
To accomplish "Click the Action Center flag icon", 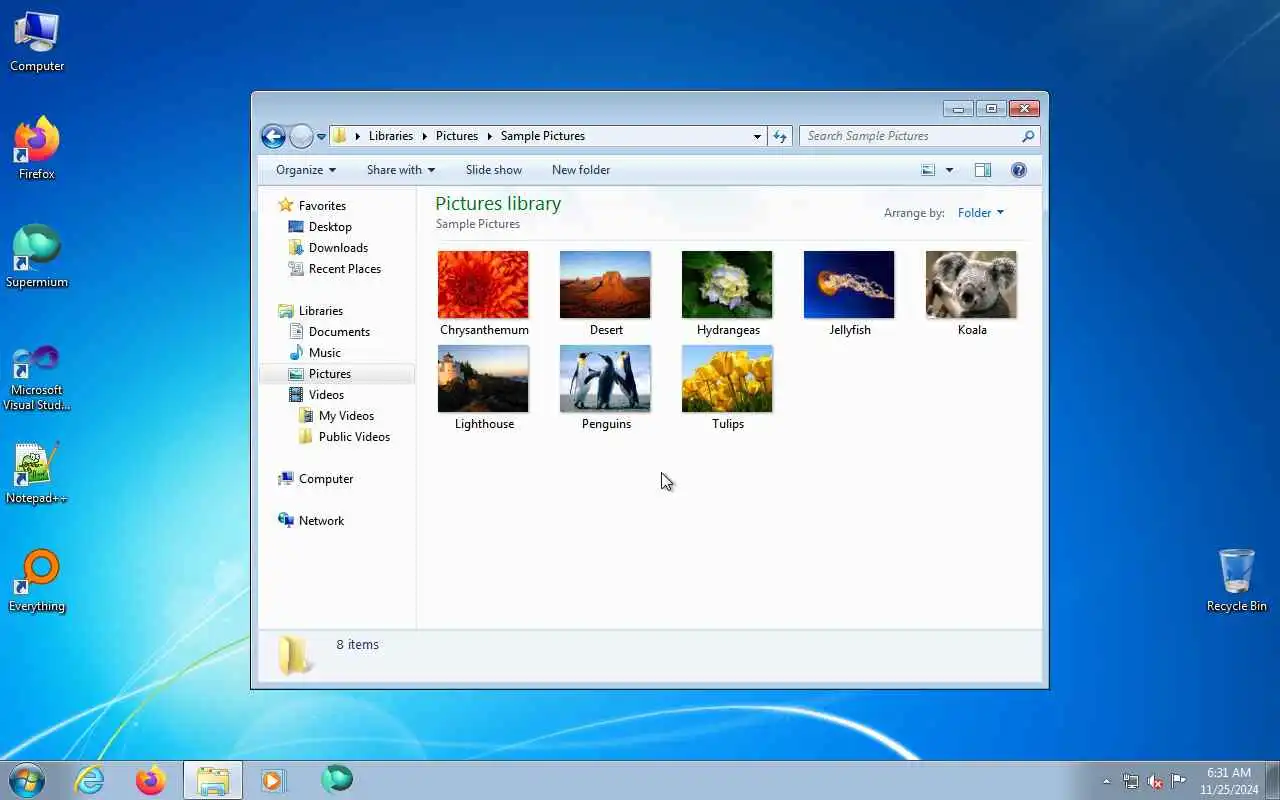I will tap(1179, 781).
